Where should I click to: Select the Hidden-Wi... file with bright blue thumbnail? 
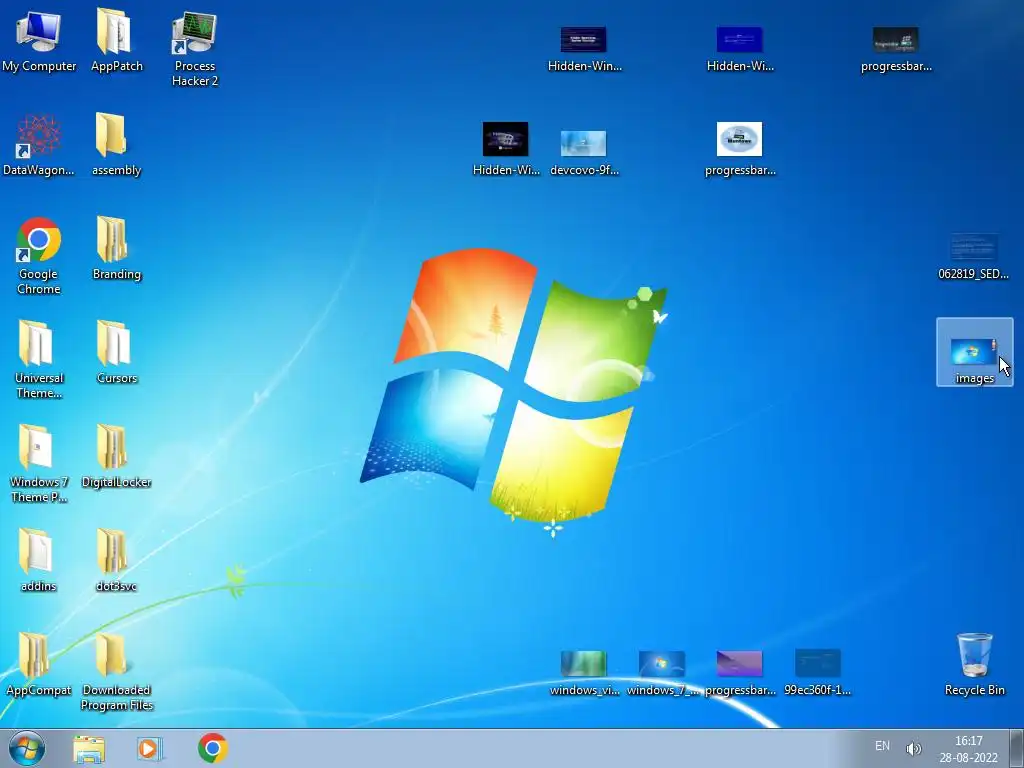click(739, 49)
